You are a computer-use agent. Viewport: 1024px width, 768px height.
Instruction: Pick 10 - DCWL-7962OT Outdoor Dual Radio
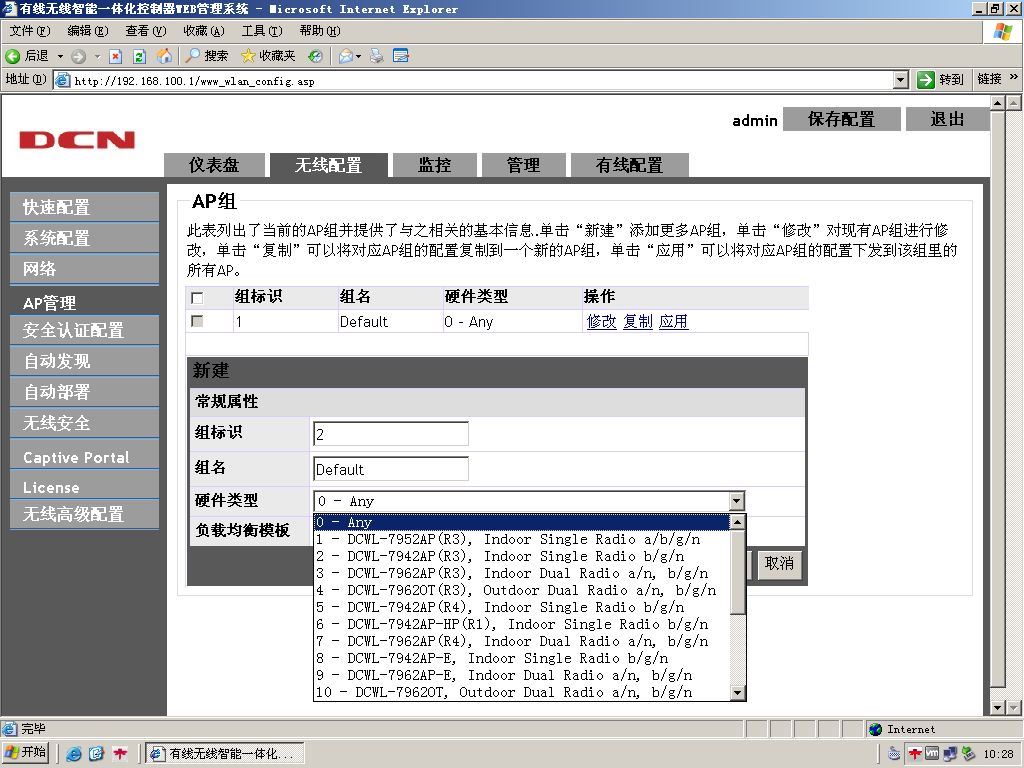click(x=521, y=692)
